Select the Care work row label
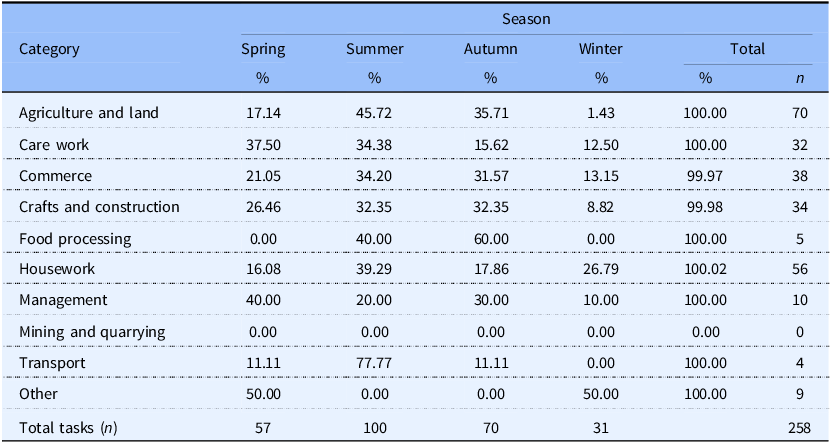This screenshot has height=443, width=831. click(54, 145)
